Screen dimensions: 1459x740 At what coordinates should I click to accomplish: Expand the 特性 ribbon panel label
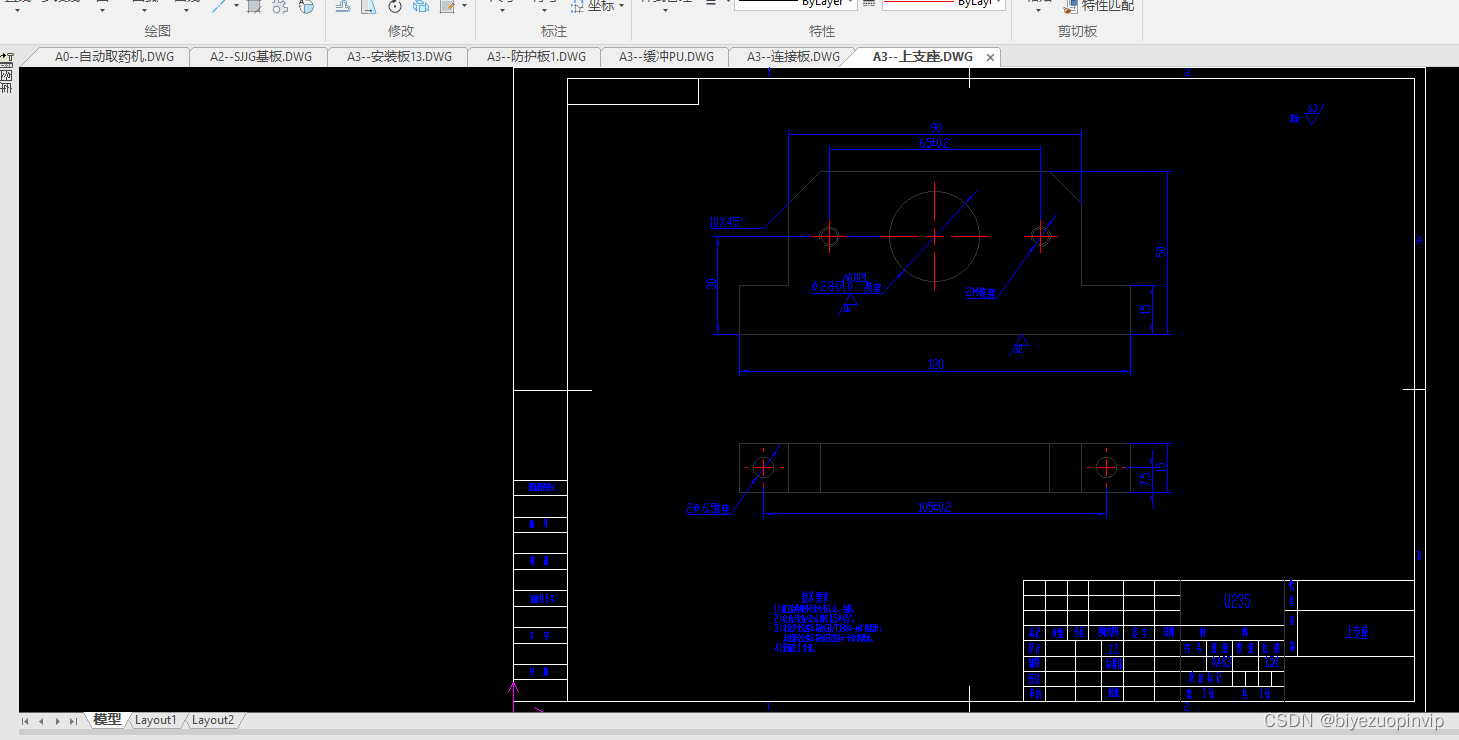point(821,31)
